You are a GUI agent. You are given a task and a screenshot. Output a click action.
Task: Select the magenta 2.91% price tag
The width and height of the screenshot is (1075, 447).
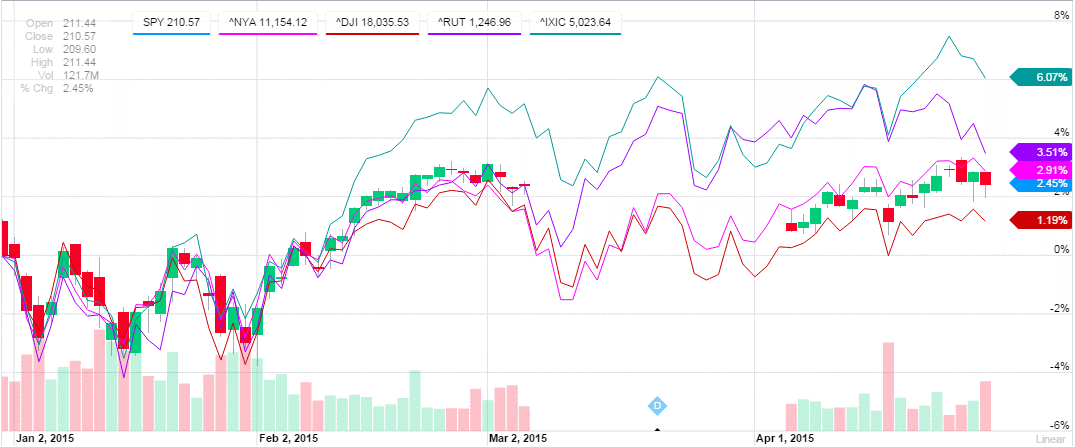click(x=1044, y=170)
